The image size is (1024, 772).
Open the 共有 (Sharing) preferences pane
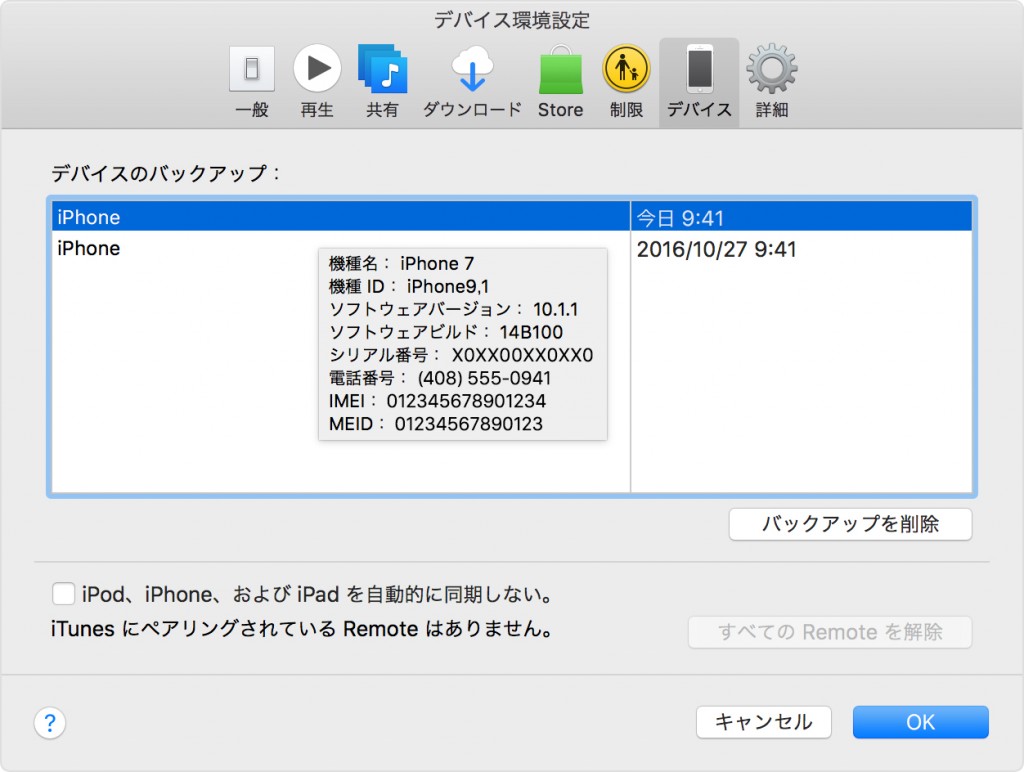[x=382, y=82]
